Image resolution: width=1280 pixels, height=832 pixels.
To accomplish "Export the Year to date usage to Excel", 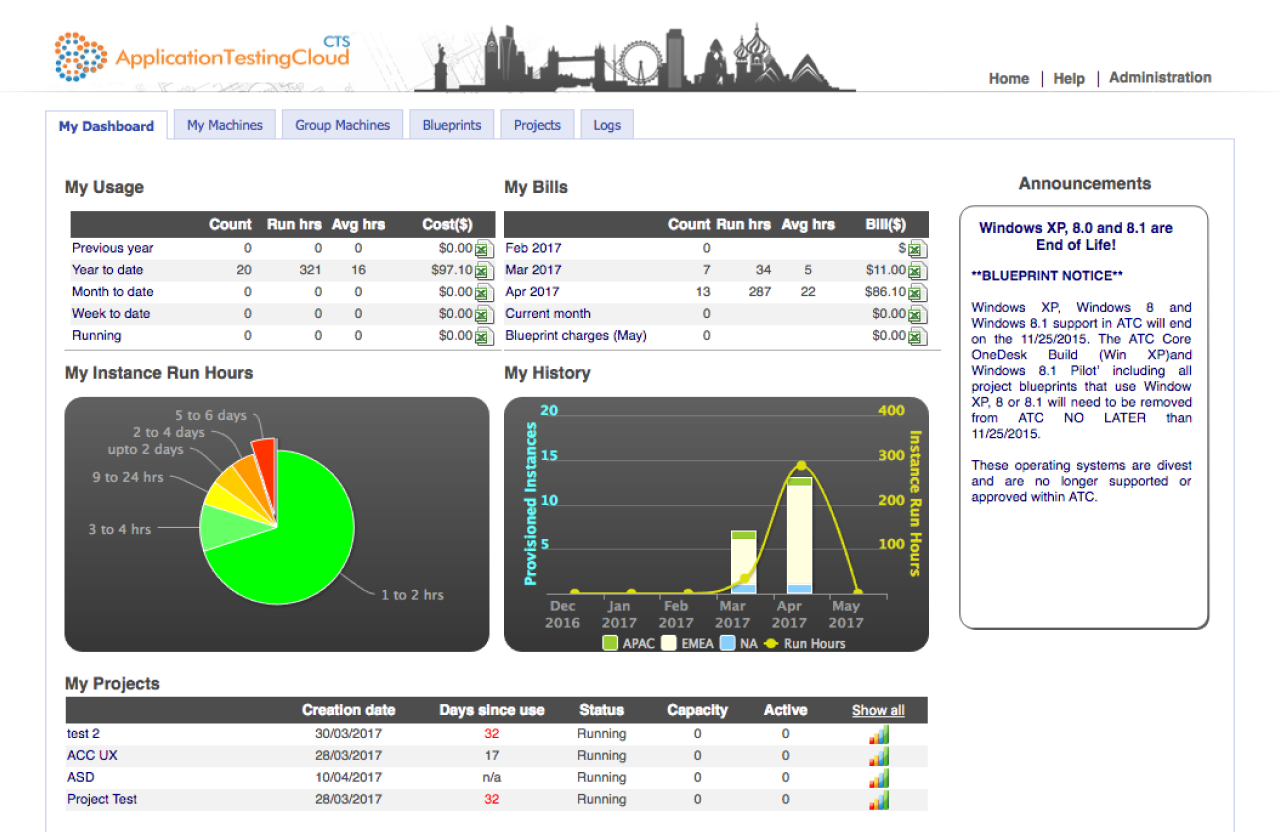I will click(483, 271).
